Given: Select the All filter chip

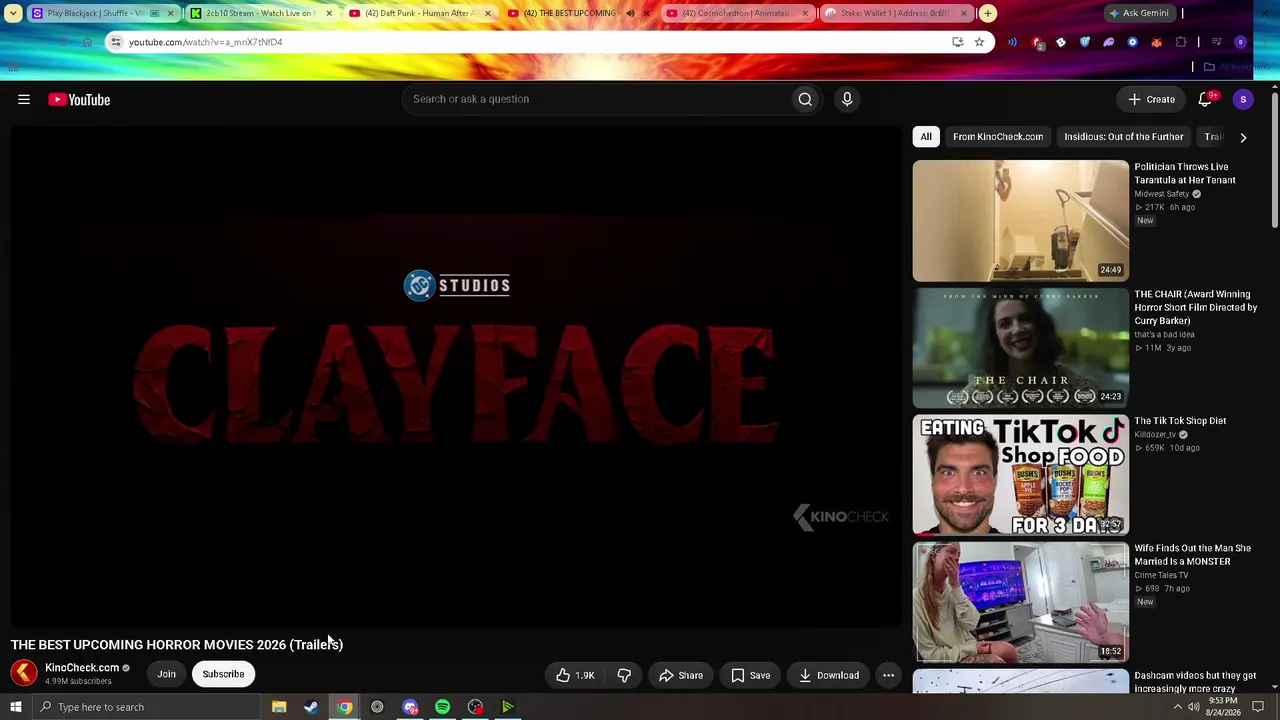Looking at the screenshot, I should tap(926, 137).
